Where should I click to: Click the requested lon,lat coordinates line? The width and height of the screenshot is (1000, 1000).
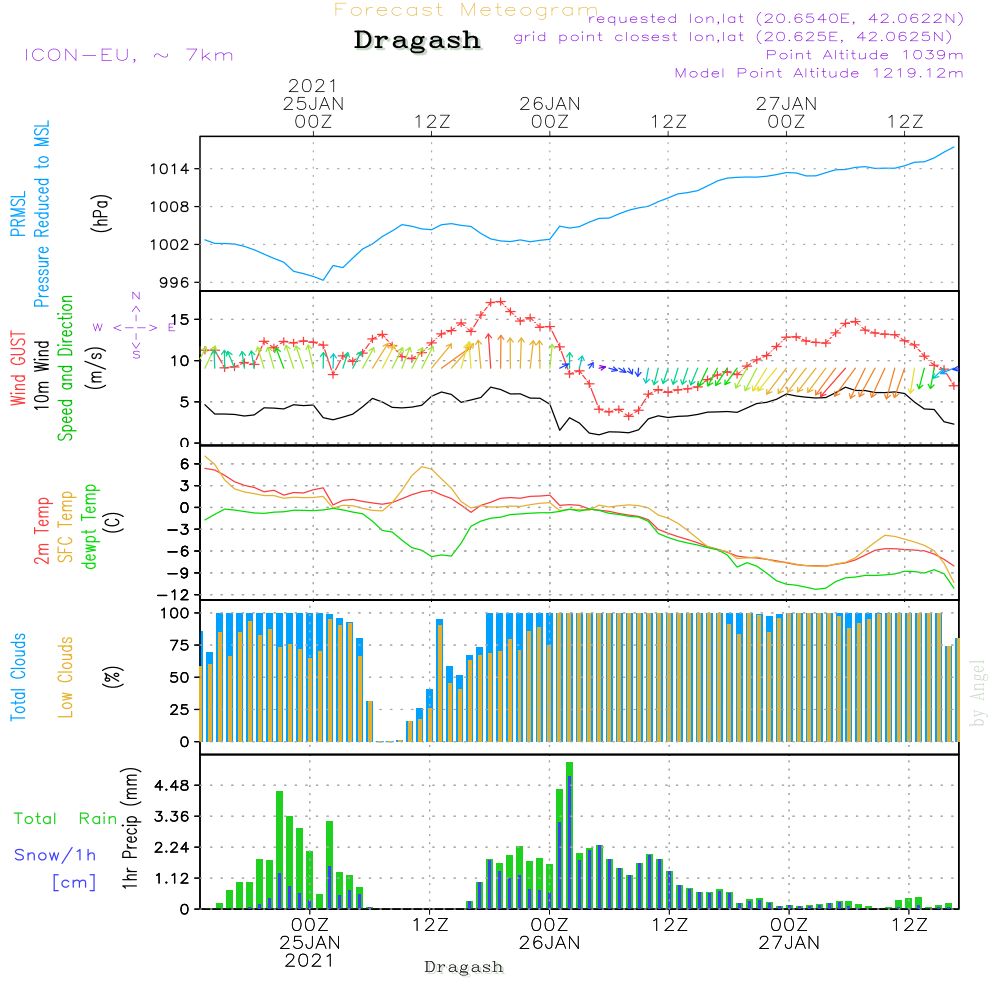point(776,18)
